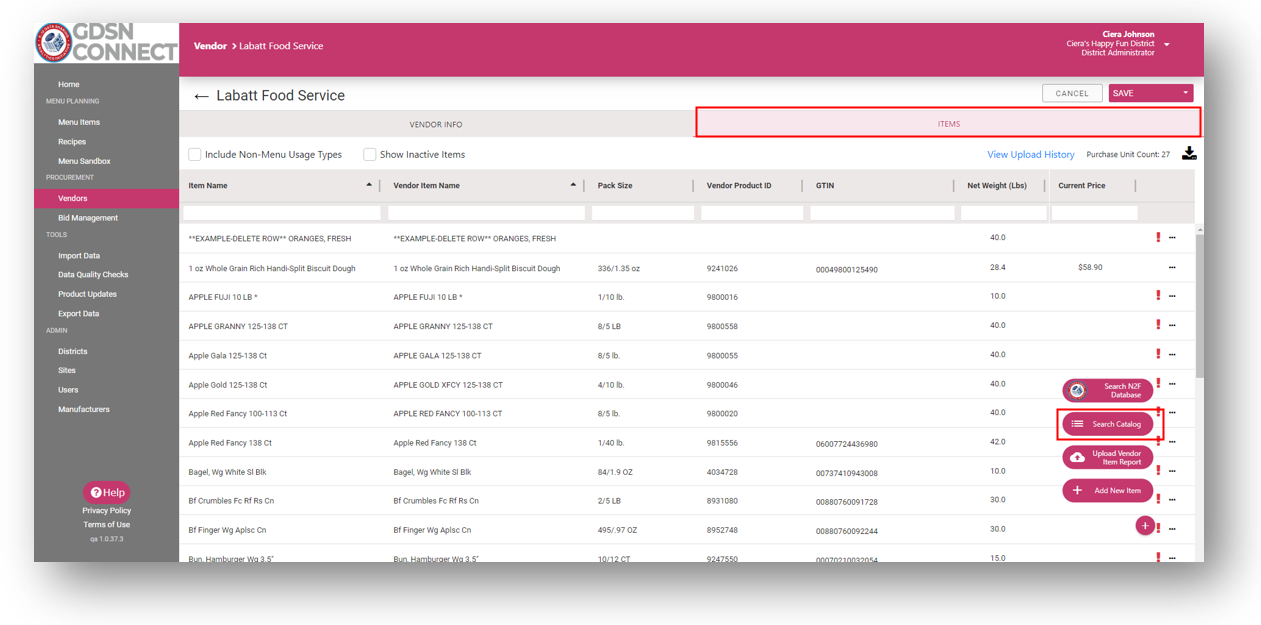The height and width of the screenshot is (625, 1261).
Task: Open Export Data under Tools
Action: point(78,314)
